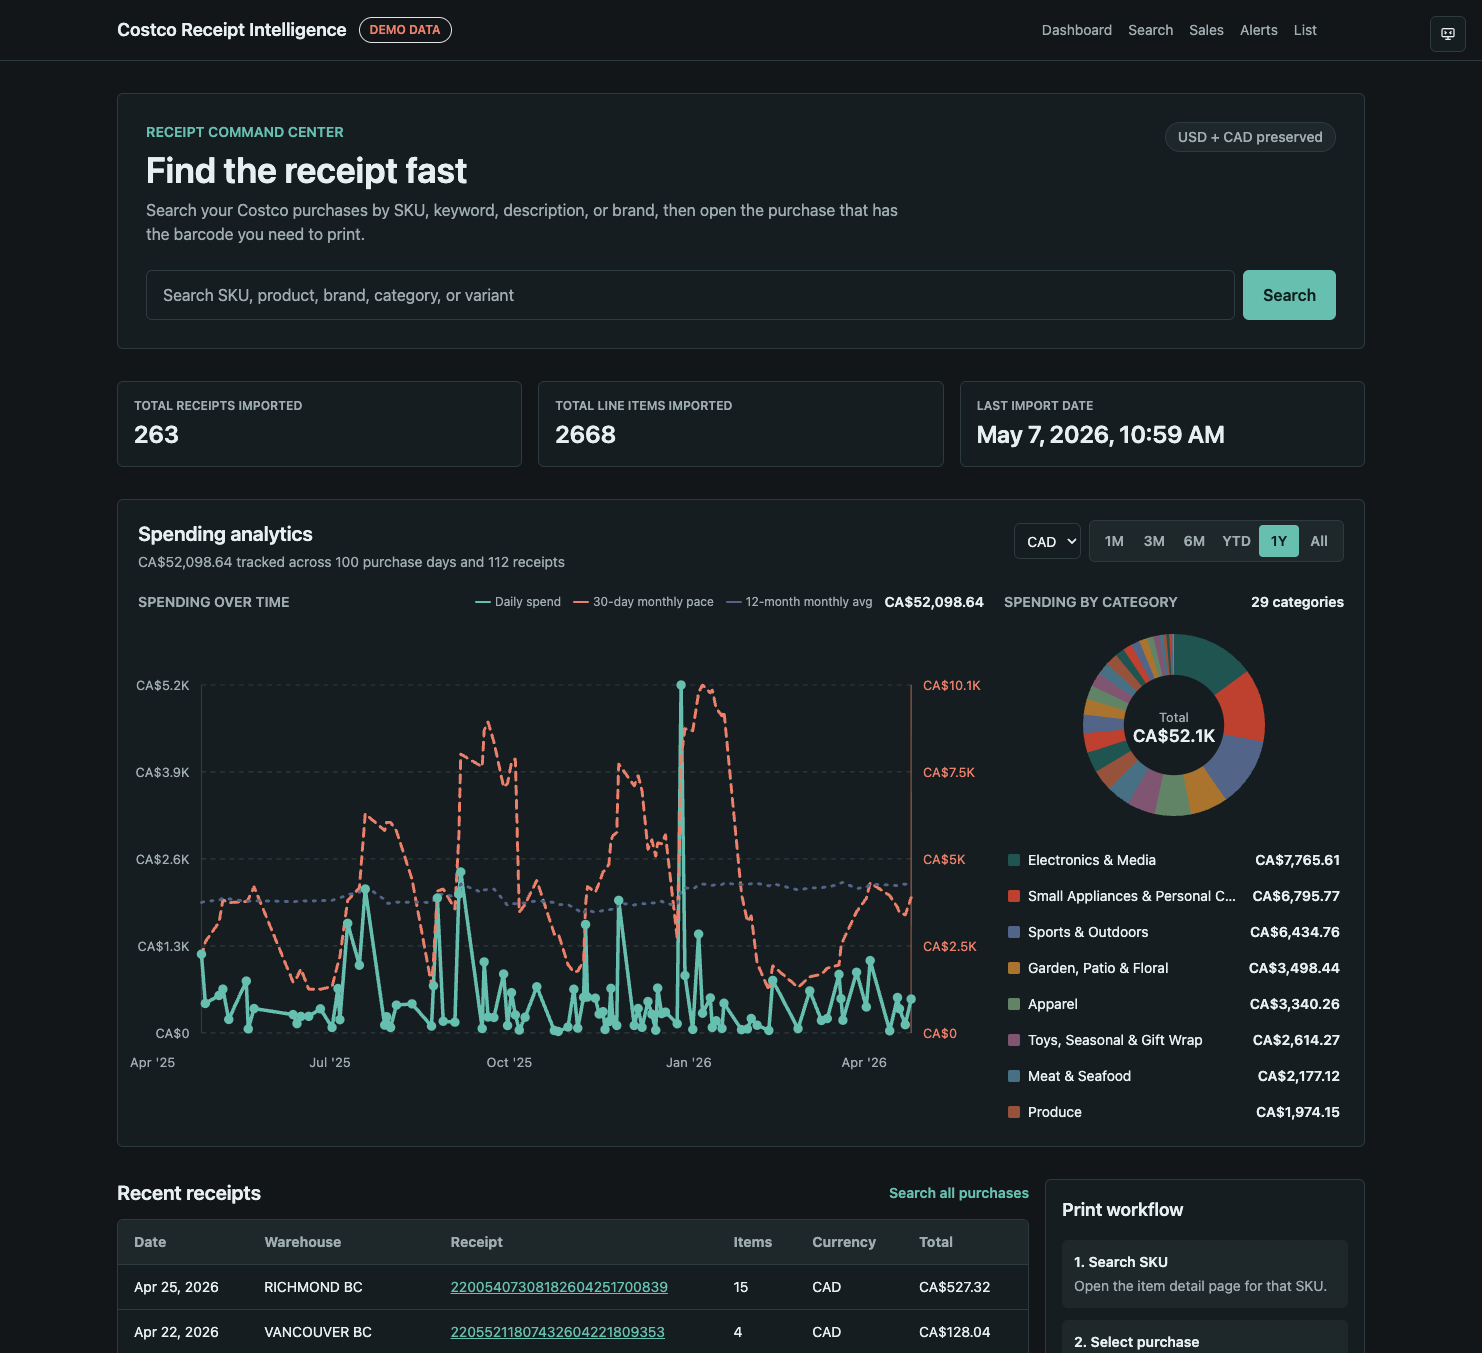Open the Dashboard nav item
This screenshot has height=1353, width=1482.
click(x=1076, y=30)
